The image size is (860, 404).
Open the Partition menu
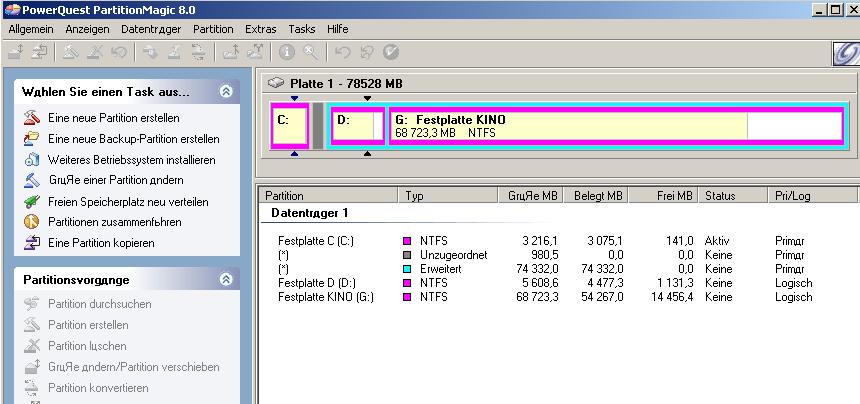pos(213,29)
